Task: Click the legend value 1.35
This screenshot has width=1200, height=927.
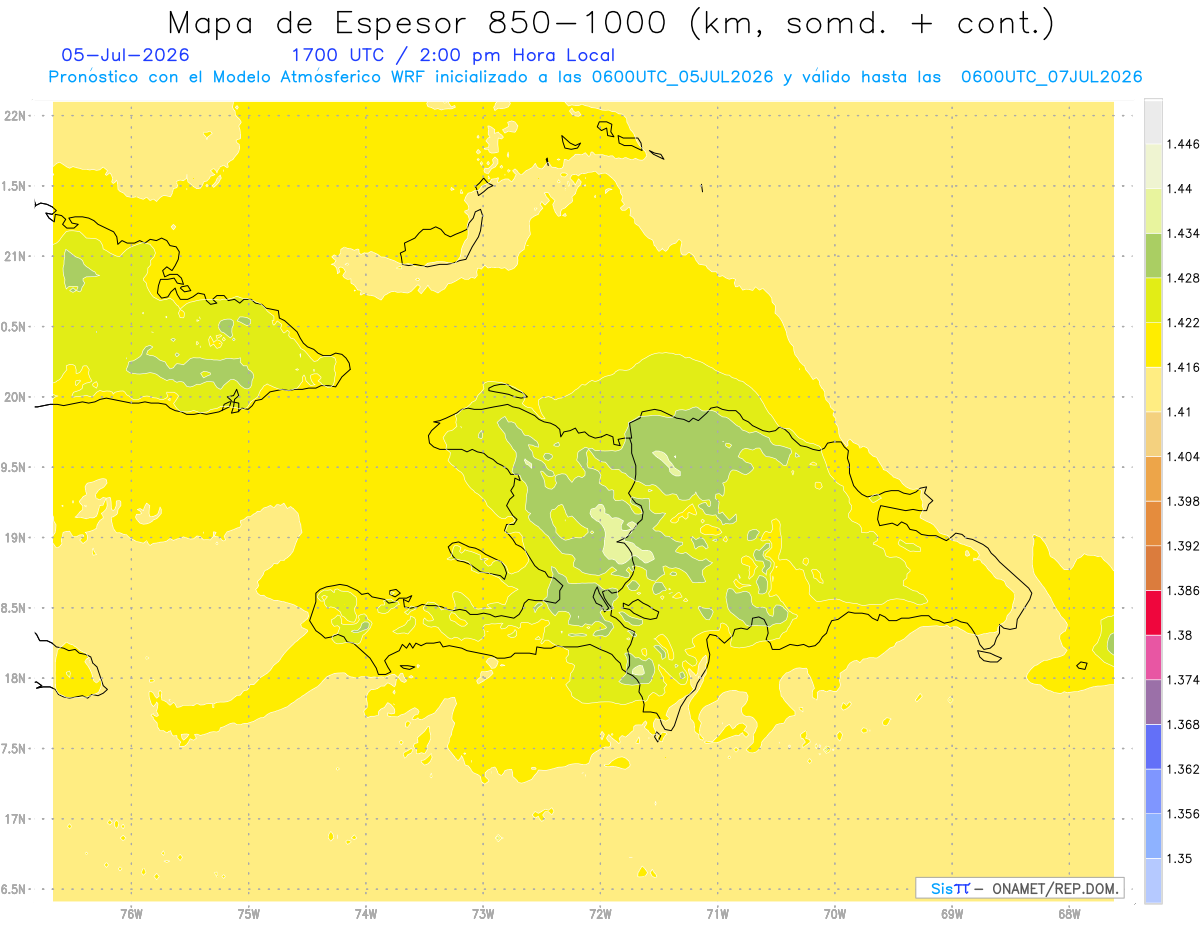Action: [x=1180, y=858]
